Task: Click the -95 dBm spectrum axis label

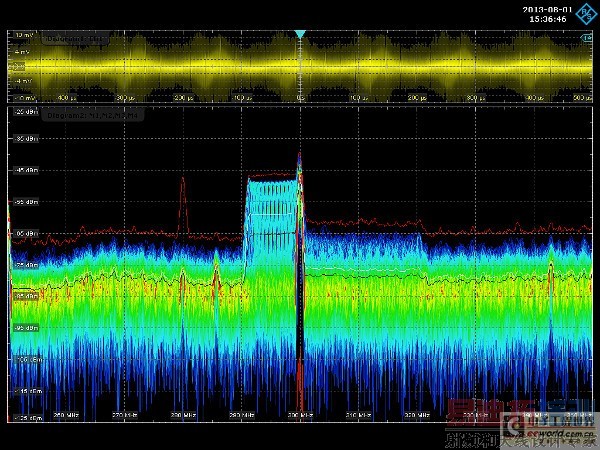Action: coord(26,328)
